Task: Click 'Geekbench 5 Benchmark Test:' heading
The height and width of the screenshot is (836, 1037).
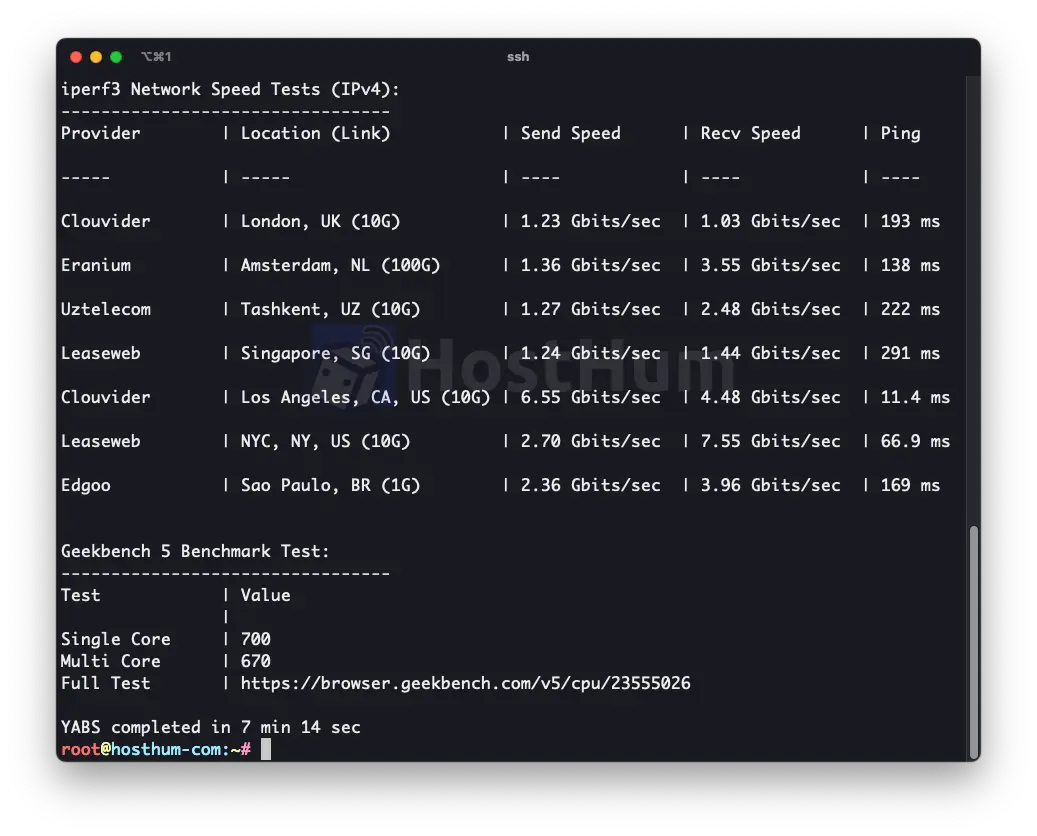Action: [x=195, y=551]
